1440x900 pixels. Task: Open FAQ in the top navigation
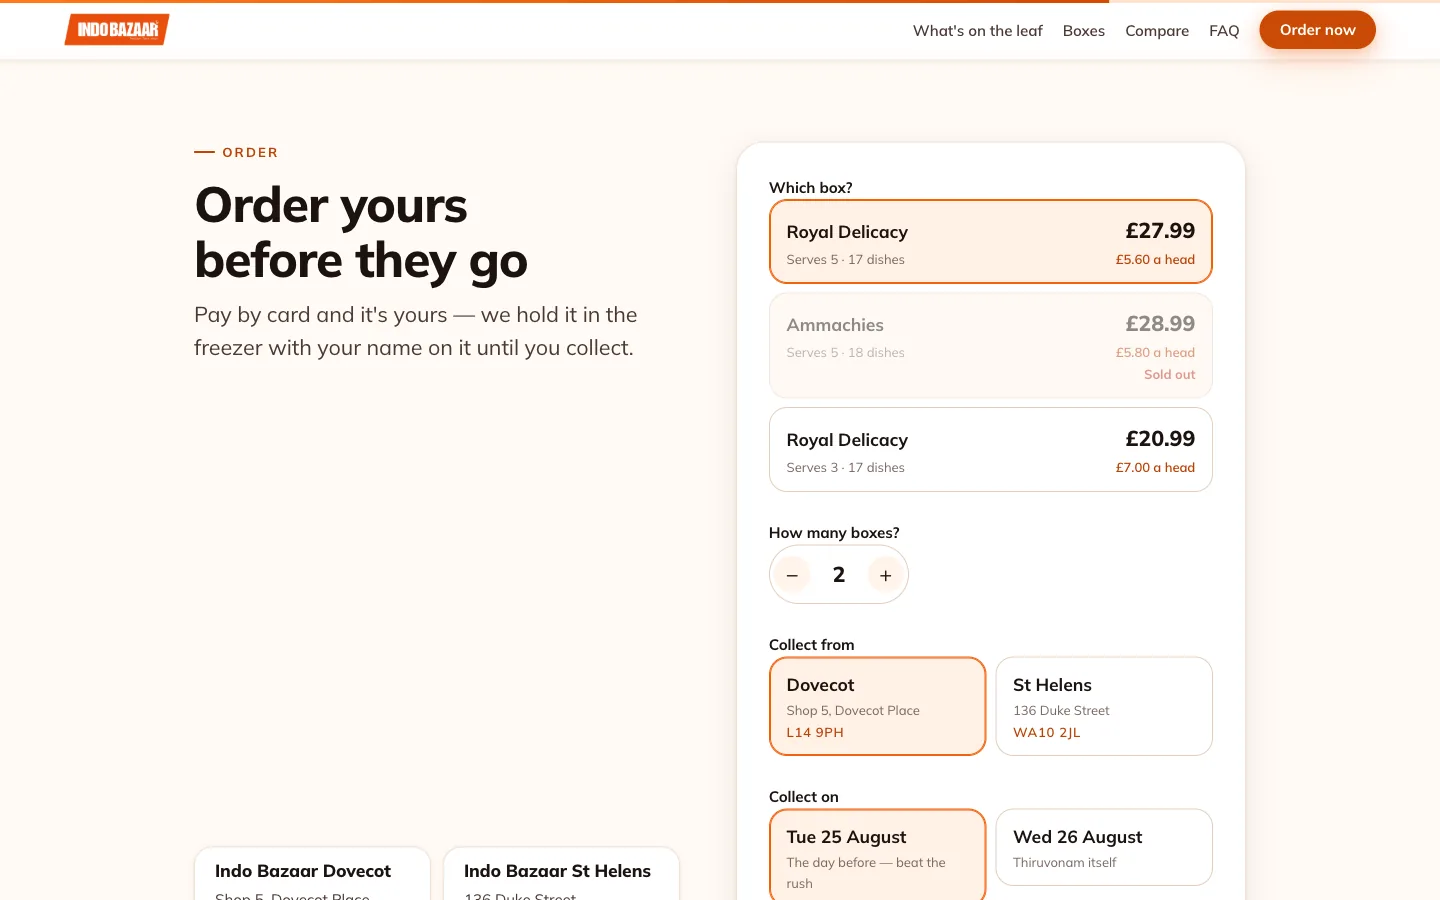point(1224,31)
